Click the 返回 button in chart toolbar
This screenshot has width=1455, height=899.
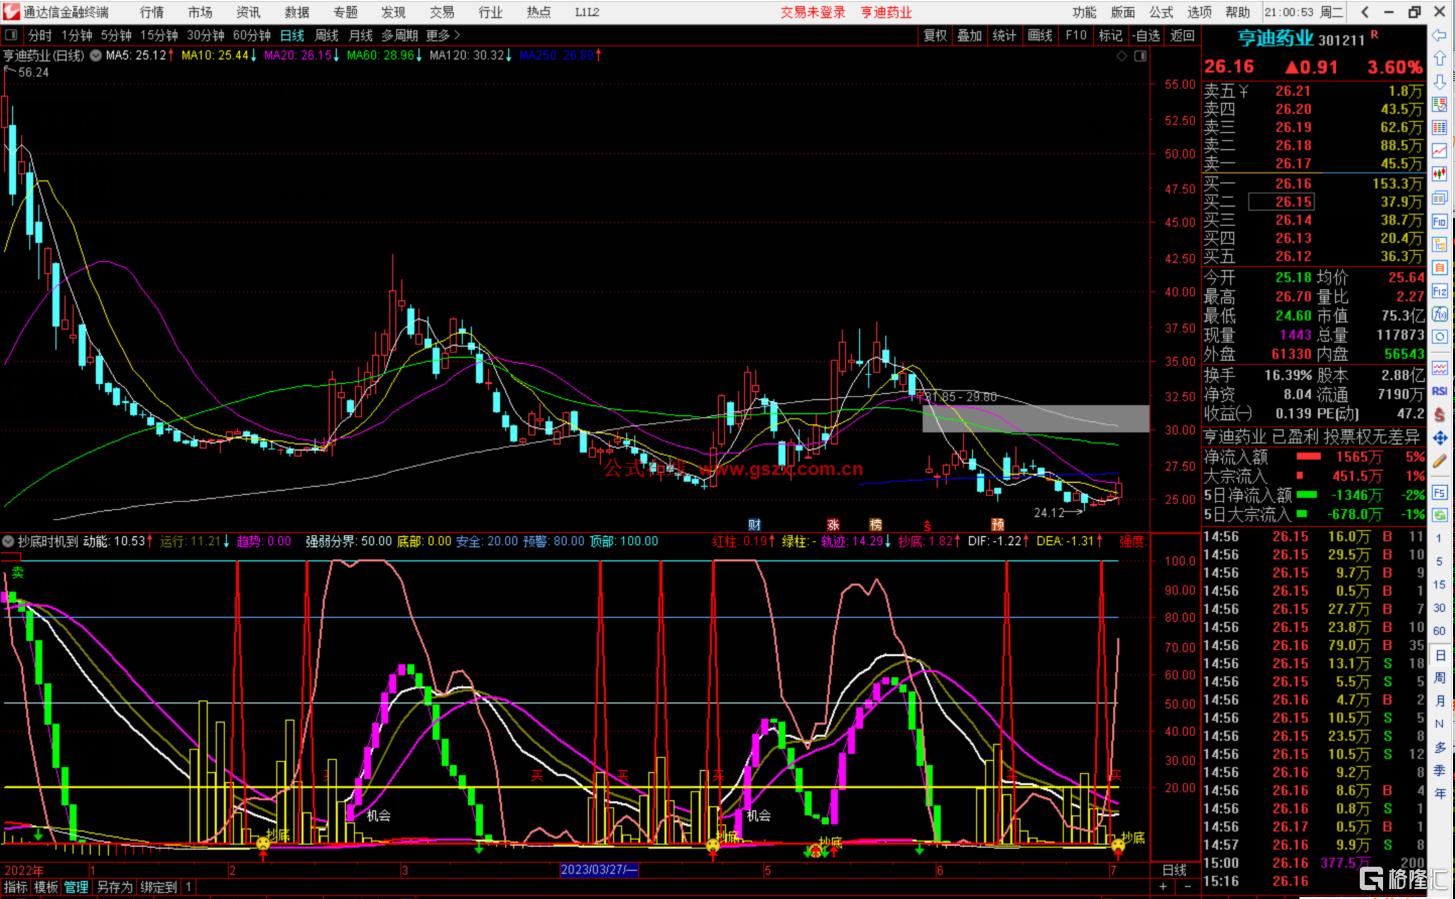(x=1182, y=35)
